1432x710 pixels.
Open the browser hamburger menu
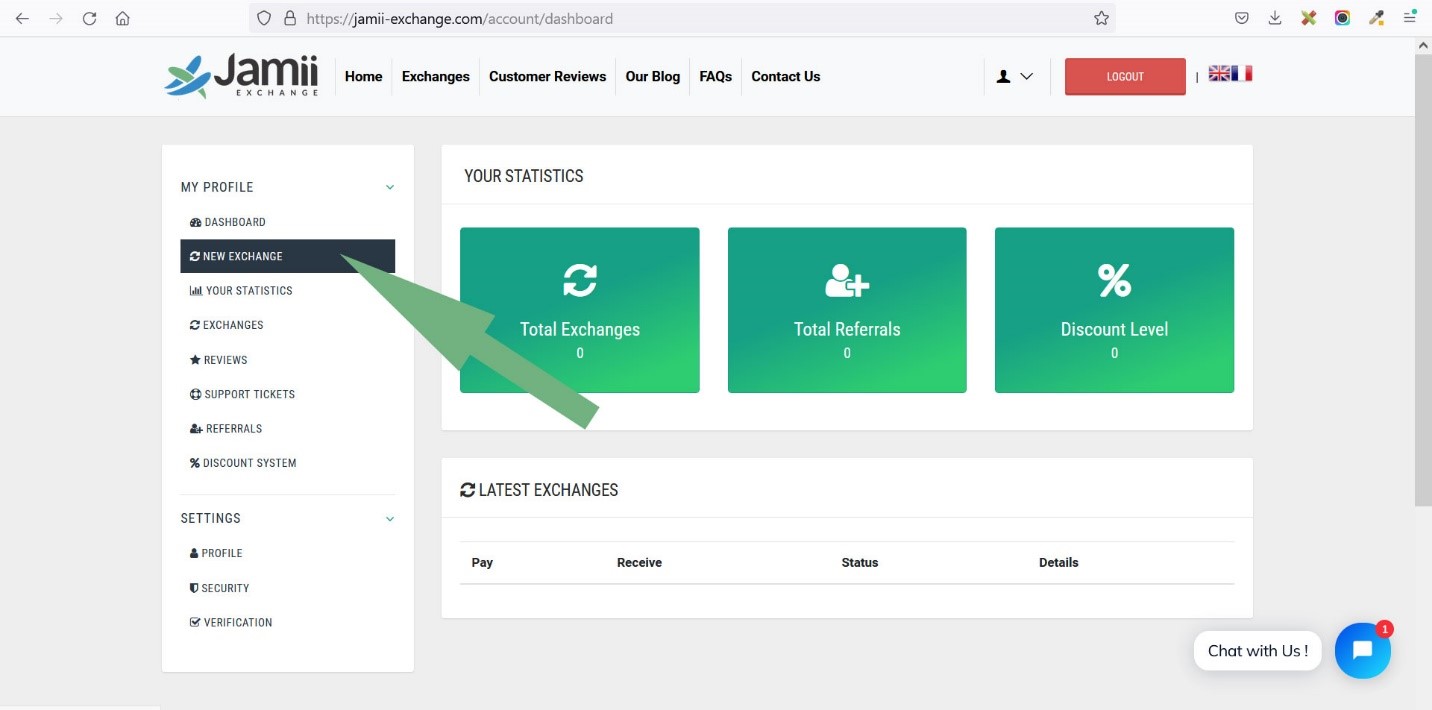1410,18
